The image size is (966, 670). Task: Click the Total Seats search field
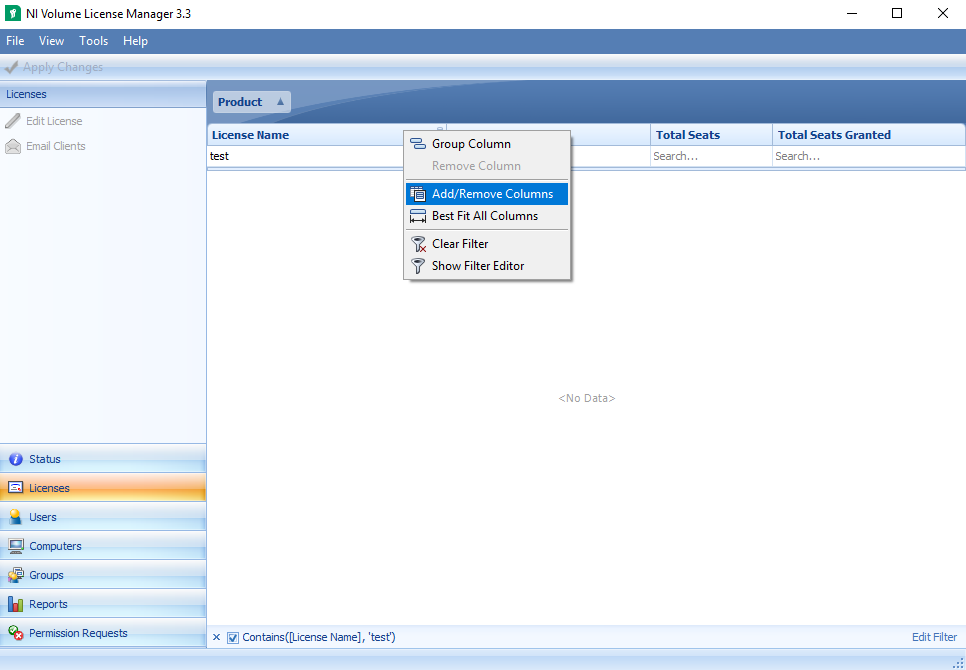pos(710,157)
